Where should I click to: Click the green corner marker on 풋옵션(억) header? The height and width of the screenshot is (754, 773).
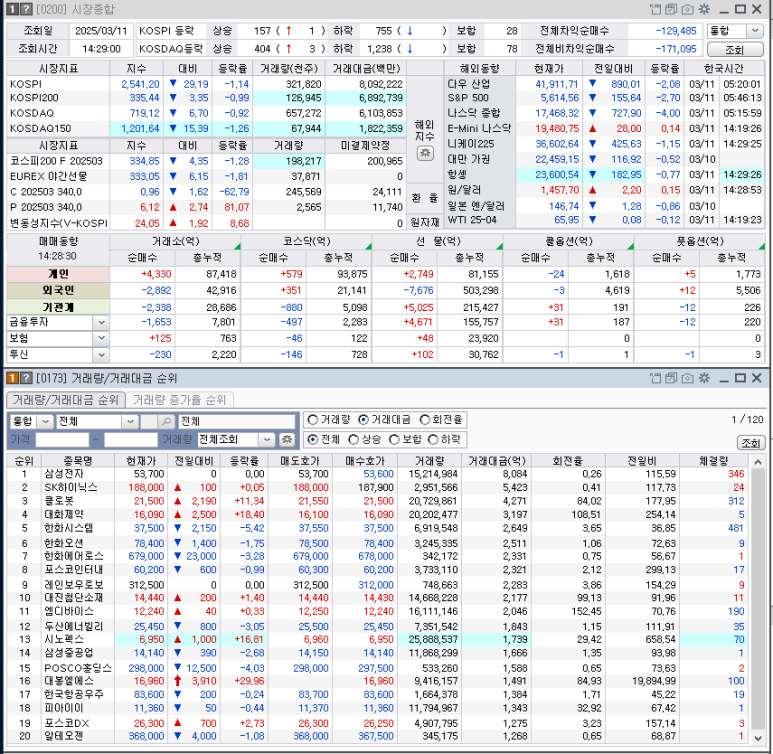[762, 246]
